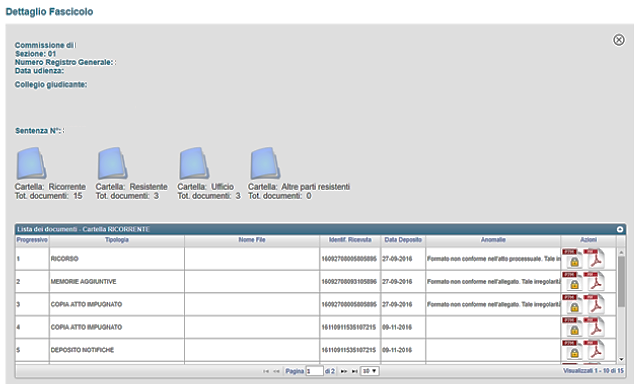
Task: Open PDF icon for MEMORIE AGGIUNTIVE row
Action: click(x=594, y=281)
